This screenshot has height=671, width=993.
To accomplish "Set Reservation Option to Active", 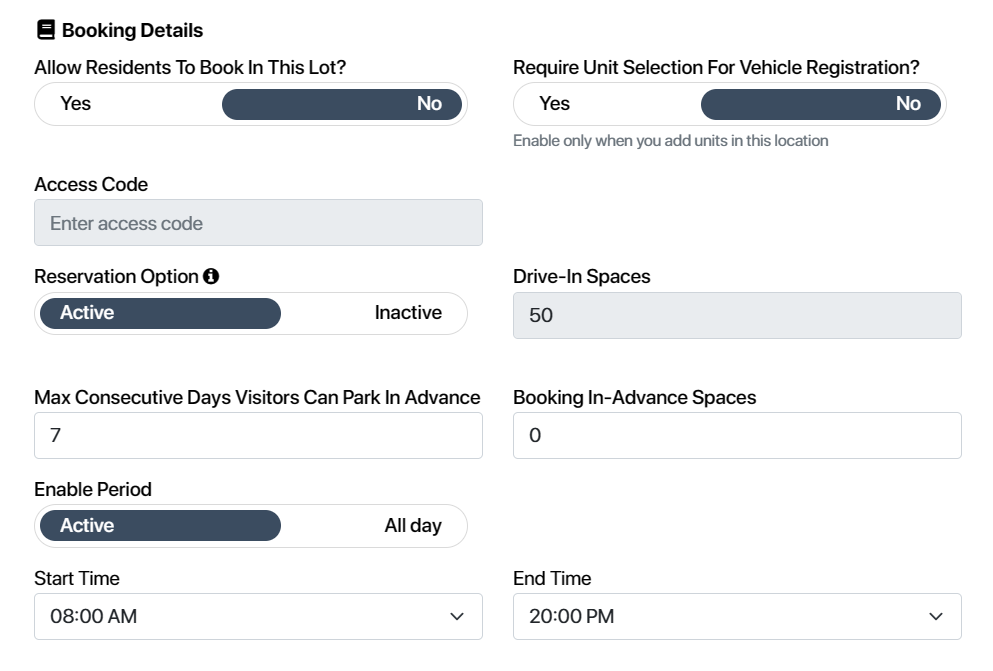I will tap(160, 313).
